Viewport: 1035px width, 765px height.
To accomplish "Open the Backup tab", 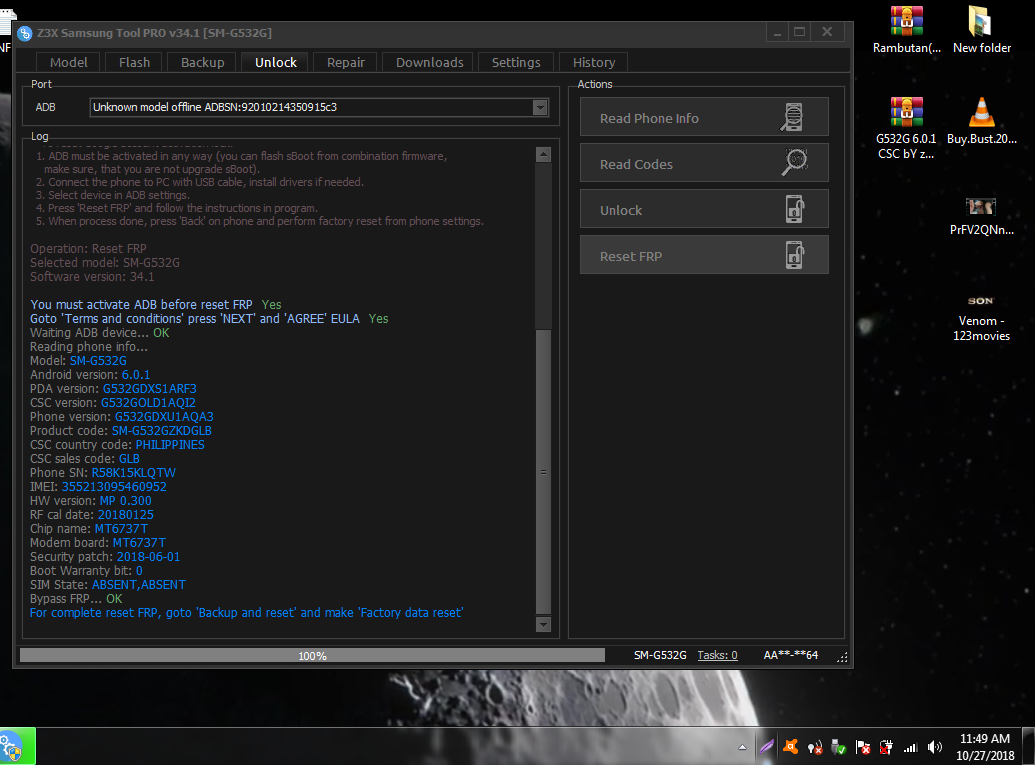I will point(202,62).
